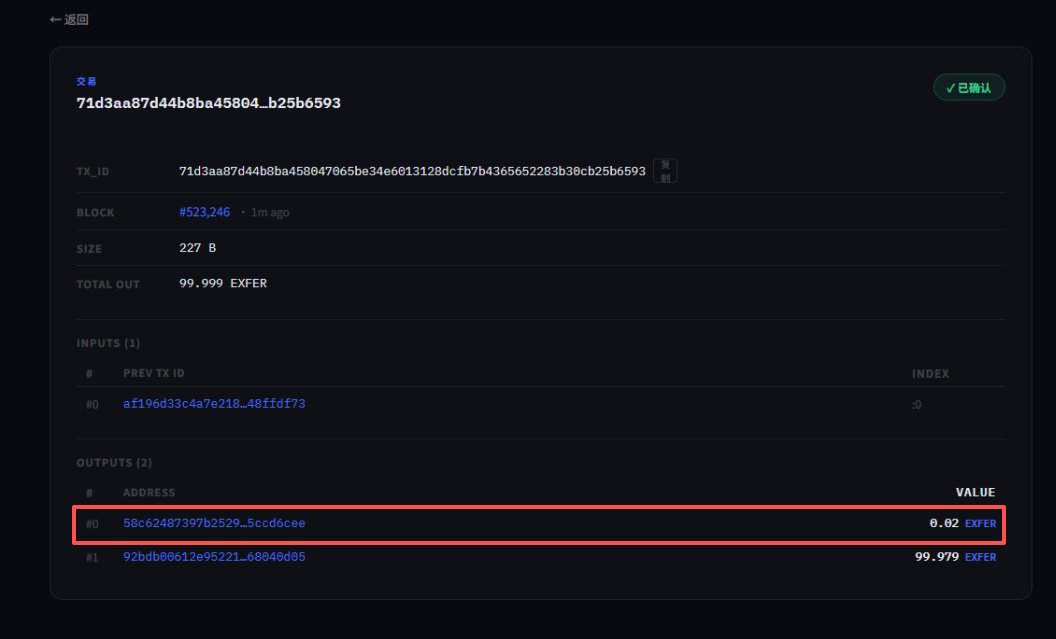
Task: Click the SIZE field label
Action: (89, 248)
